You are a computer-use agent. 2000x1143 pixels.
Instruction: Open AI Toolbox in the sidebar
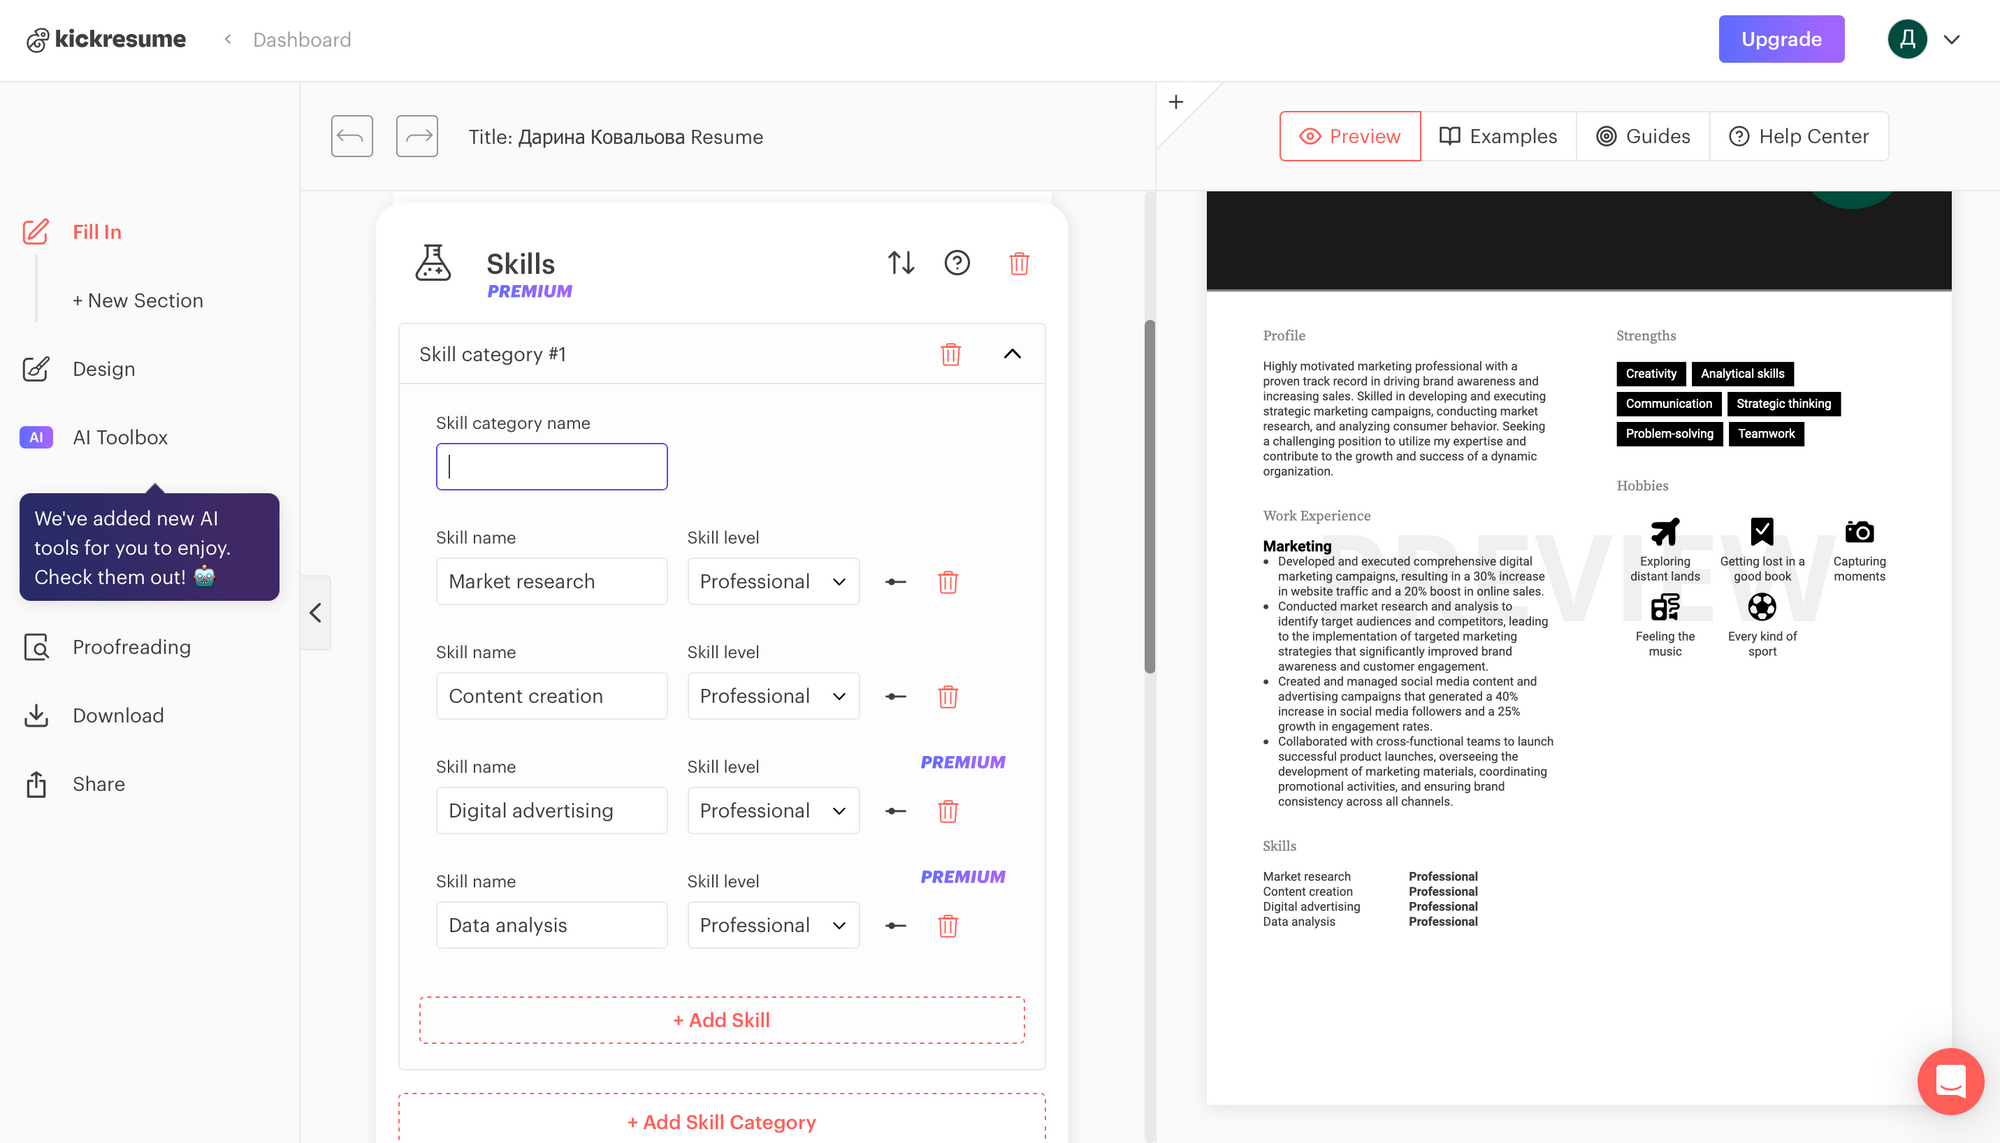coord(120,438)
